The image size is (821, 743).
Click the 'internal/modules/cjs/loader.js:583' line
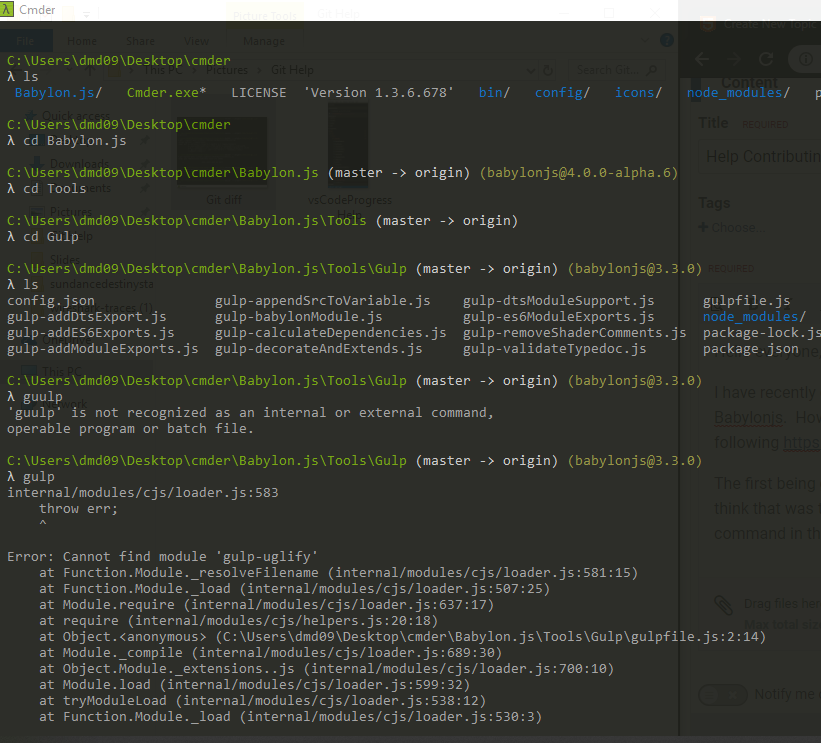coord(142,493)
